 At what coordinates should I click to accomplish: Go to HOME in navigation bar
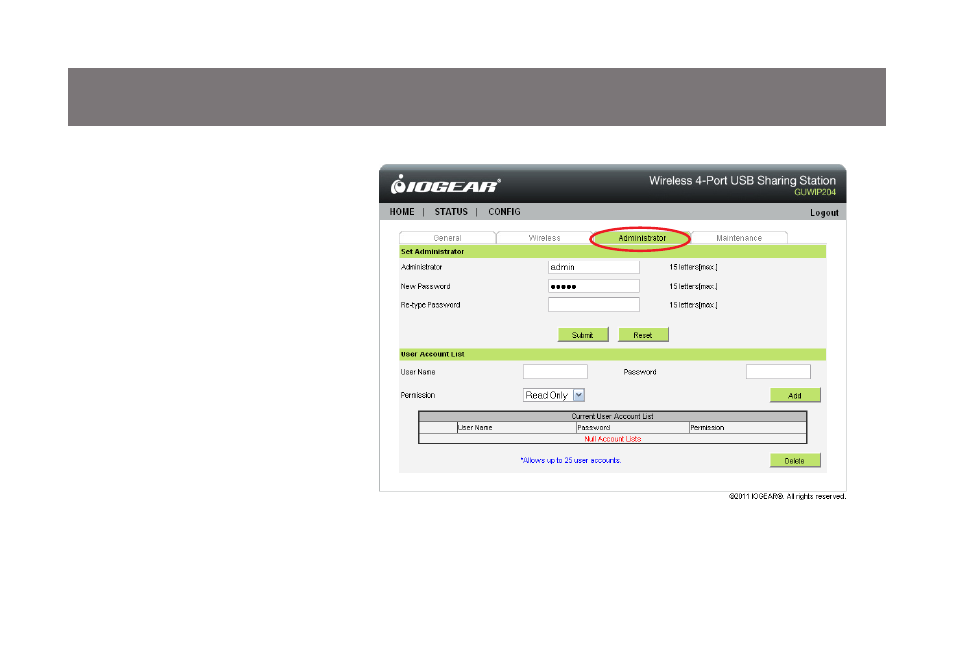point(402,212)
